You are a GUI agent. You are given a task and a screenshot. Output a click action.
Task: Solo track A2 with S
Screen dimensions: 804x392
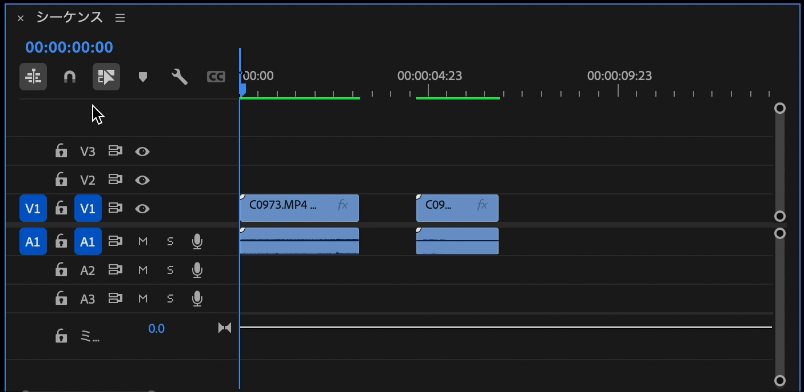170,270
